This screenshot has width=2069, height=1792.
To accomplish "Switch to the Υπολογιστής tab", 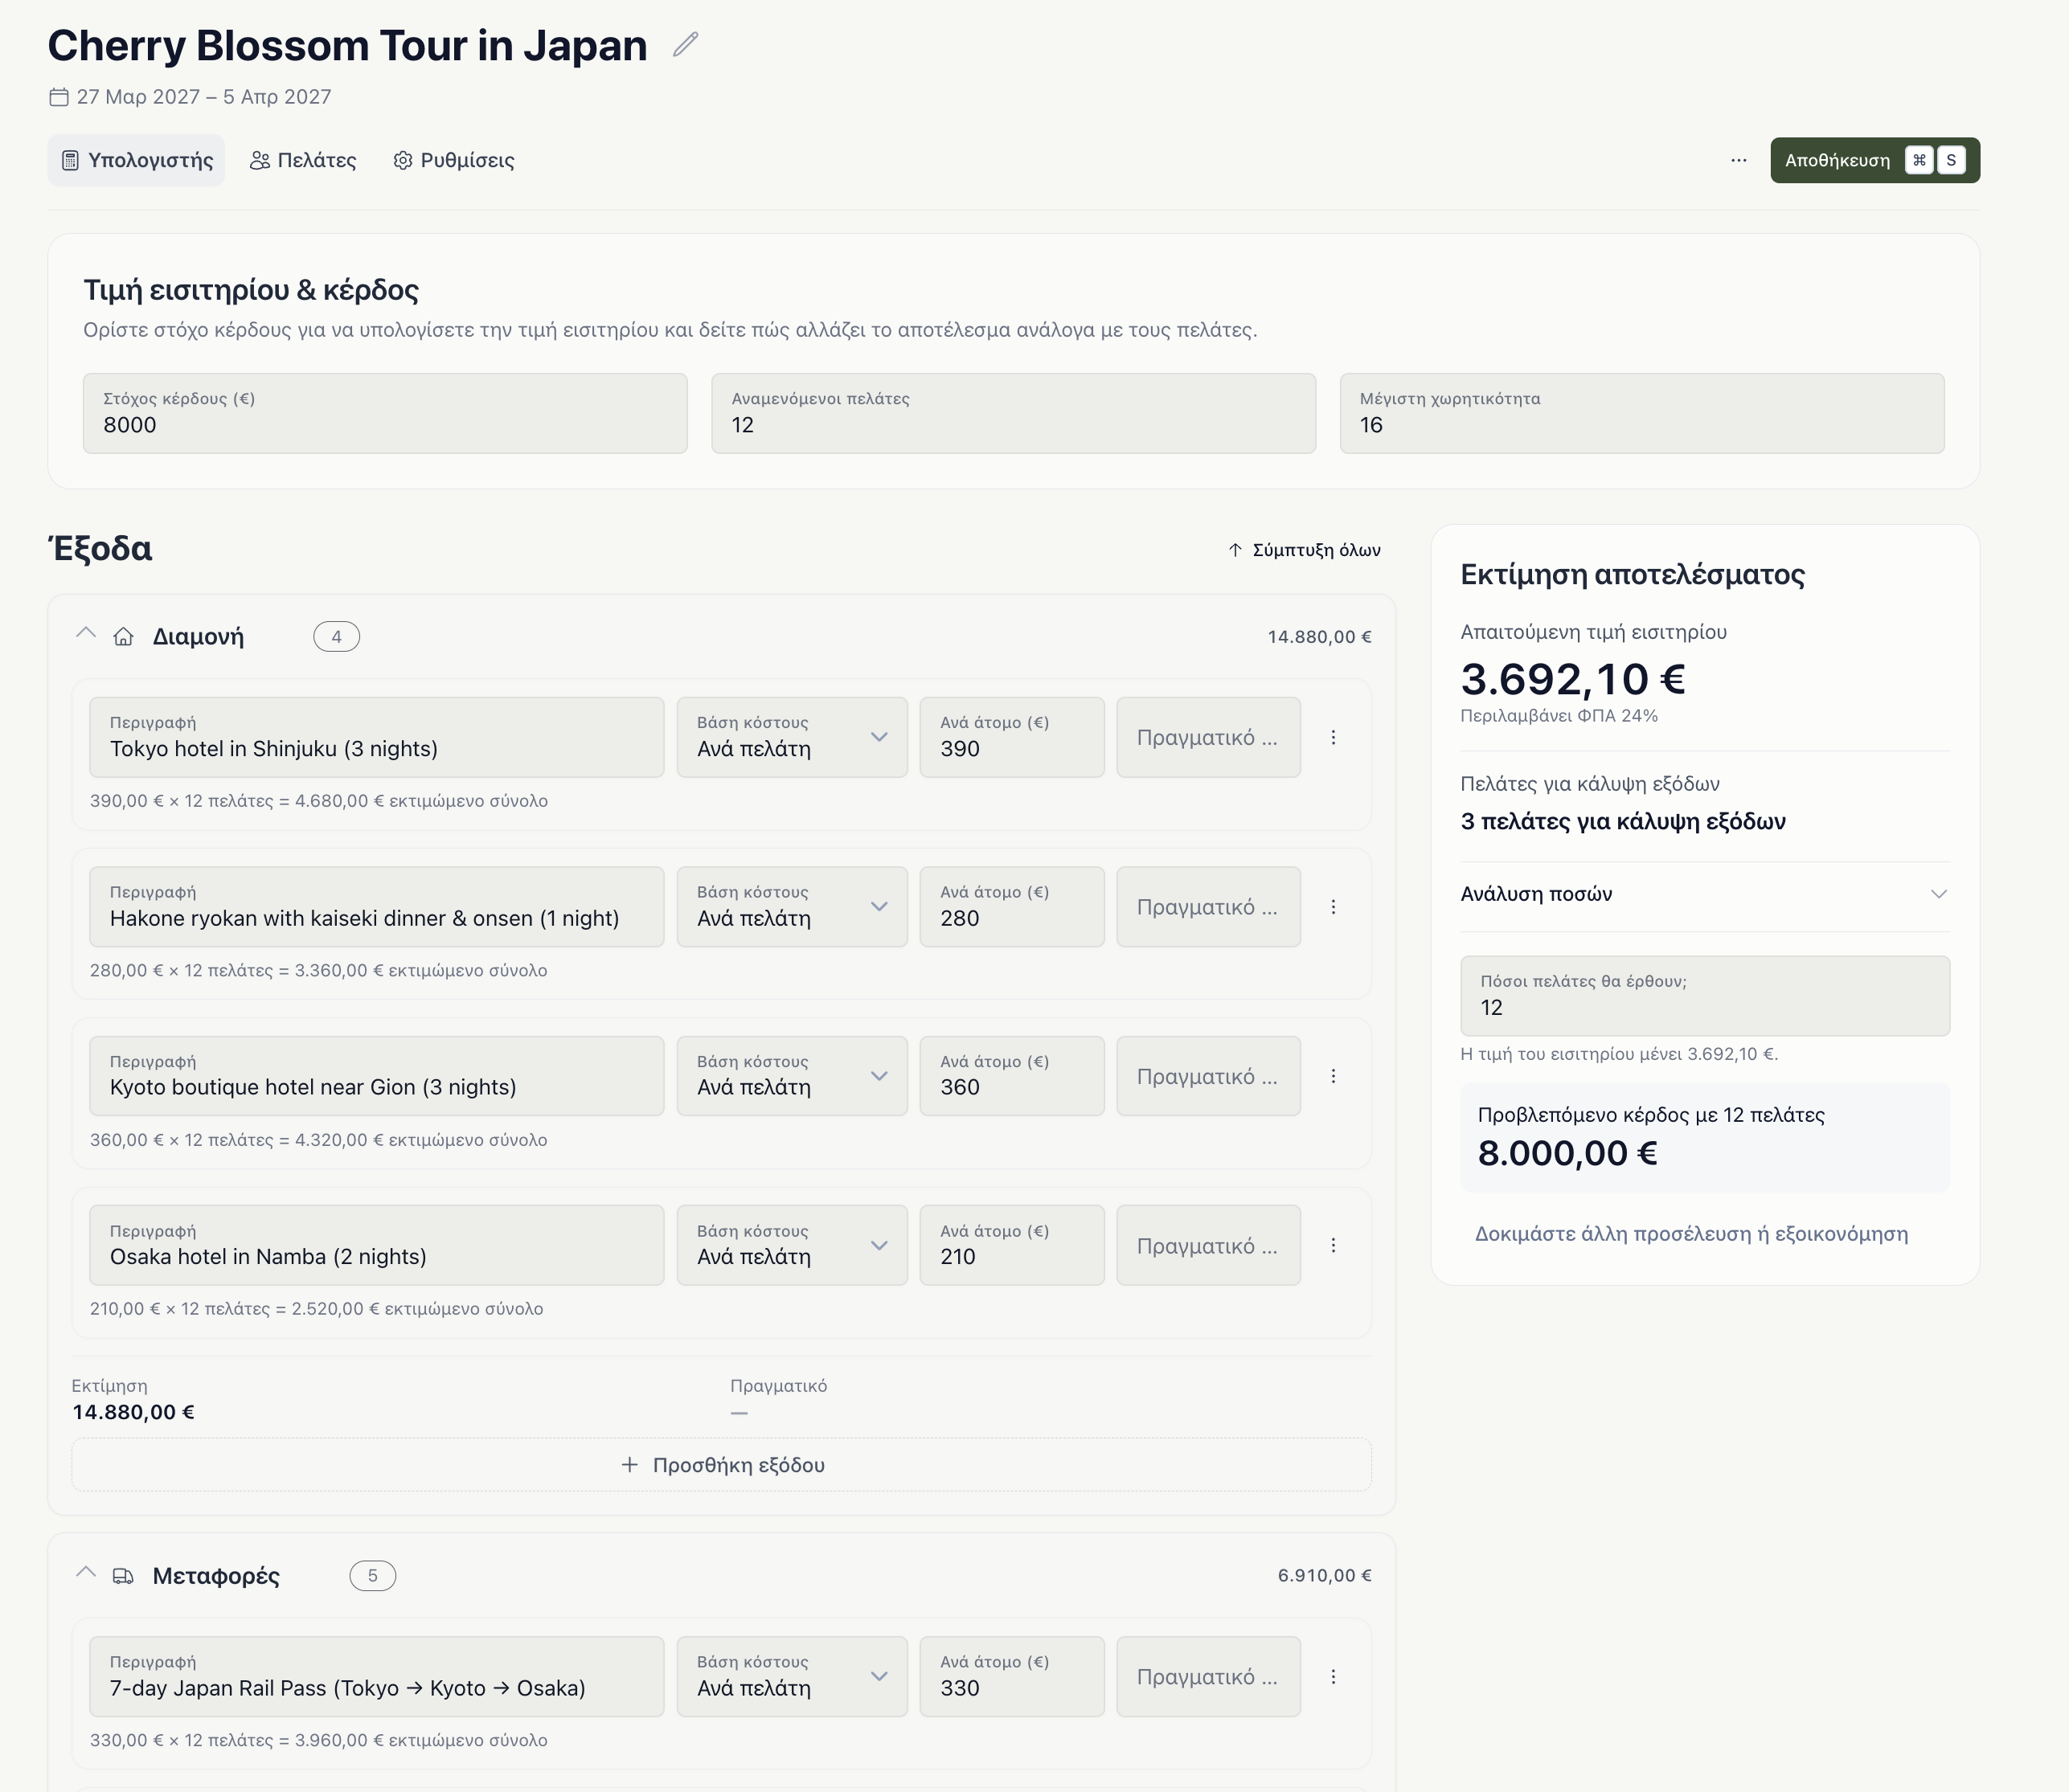I will tap(137, 160).
